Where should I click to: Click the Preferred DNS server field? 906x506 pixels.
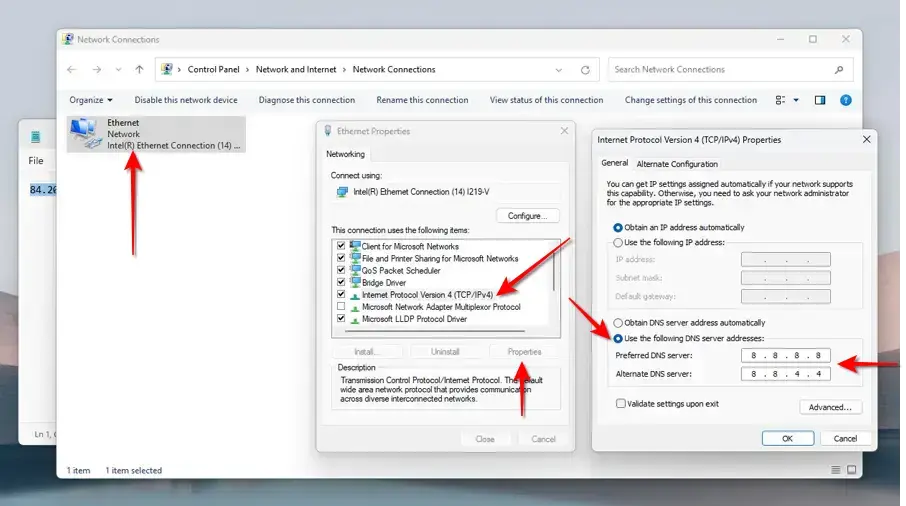coord(786,355)
